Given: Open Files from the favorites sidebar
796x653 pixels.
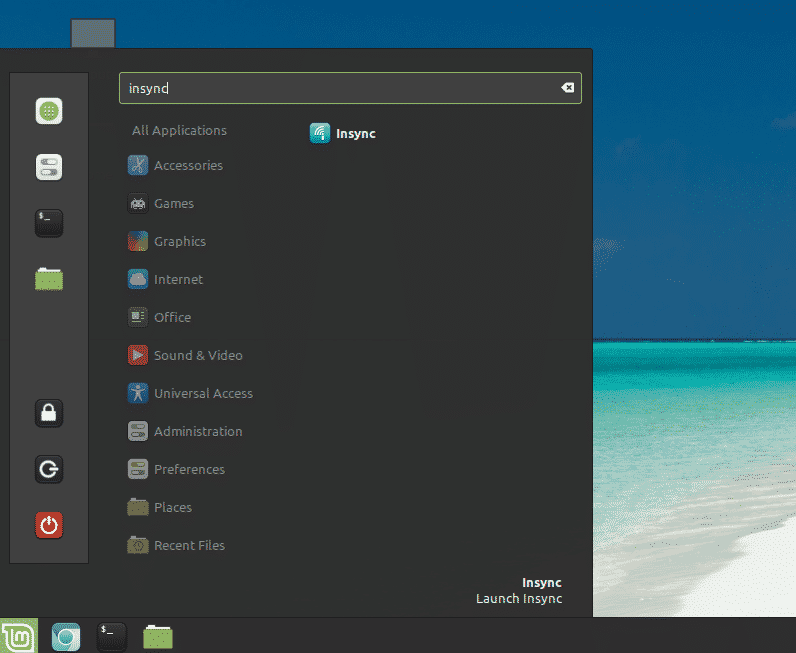Looking at the screenshot, I should point(49,279).
